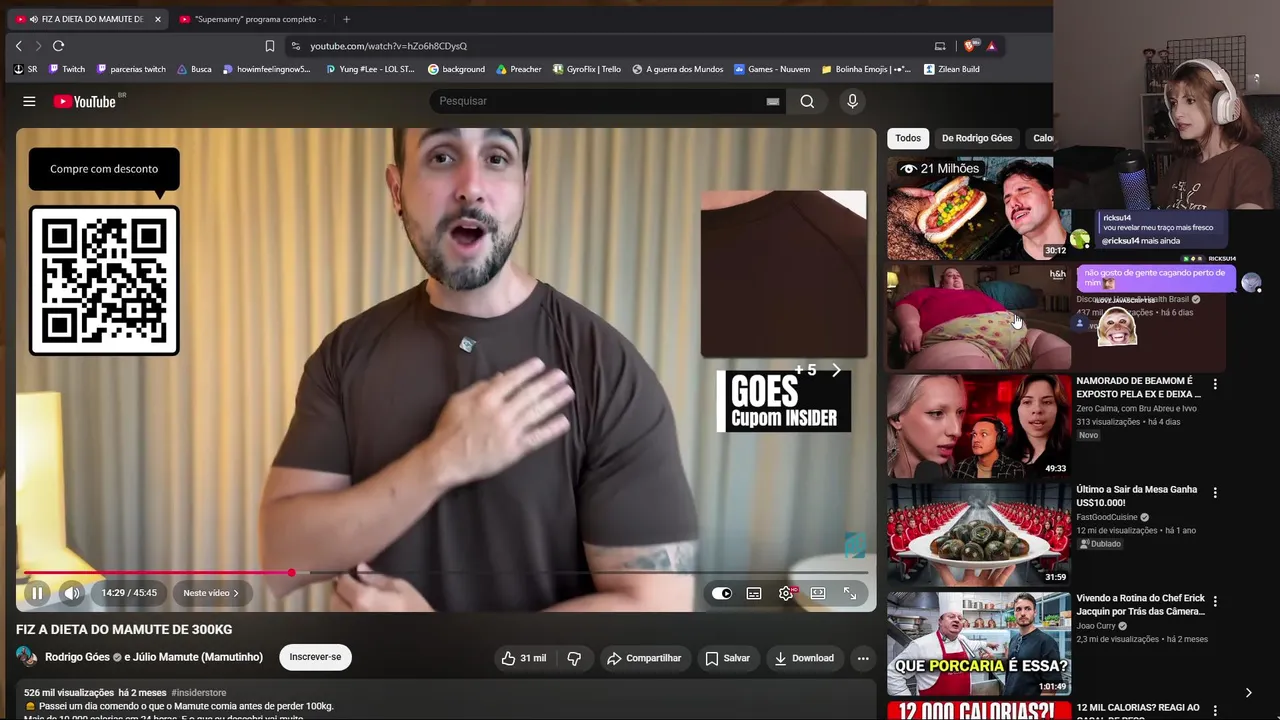Go back to the previous page
The image size is (1280, 720).
click(x=18, y=46)
